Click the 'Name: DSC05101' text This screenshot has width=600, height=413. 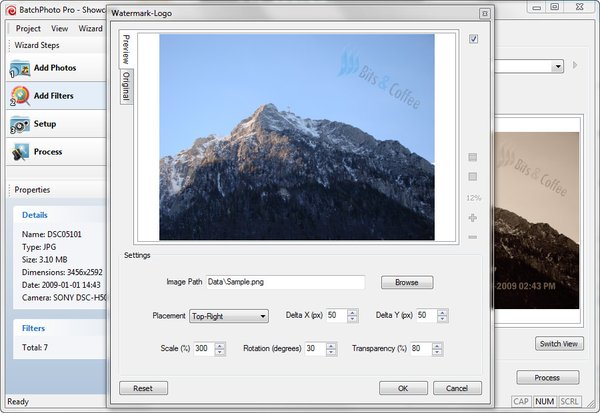coord(52,234)
